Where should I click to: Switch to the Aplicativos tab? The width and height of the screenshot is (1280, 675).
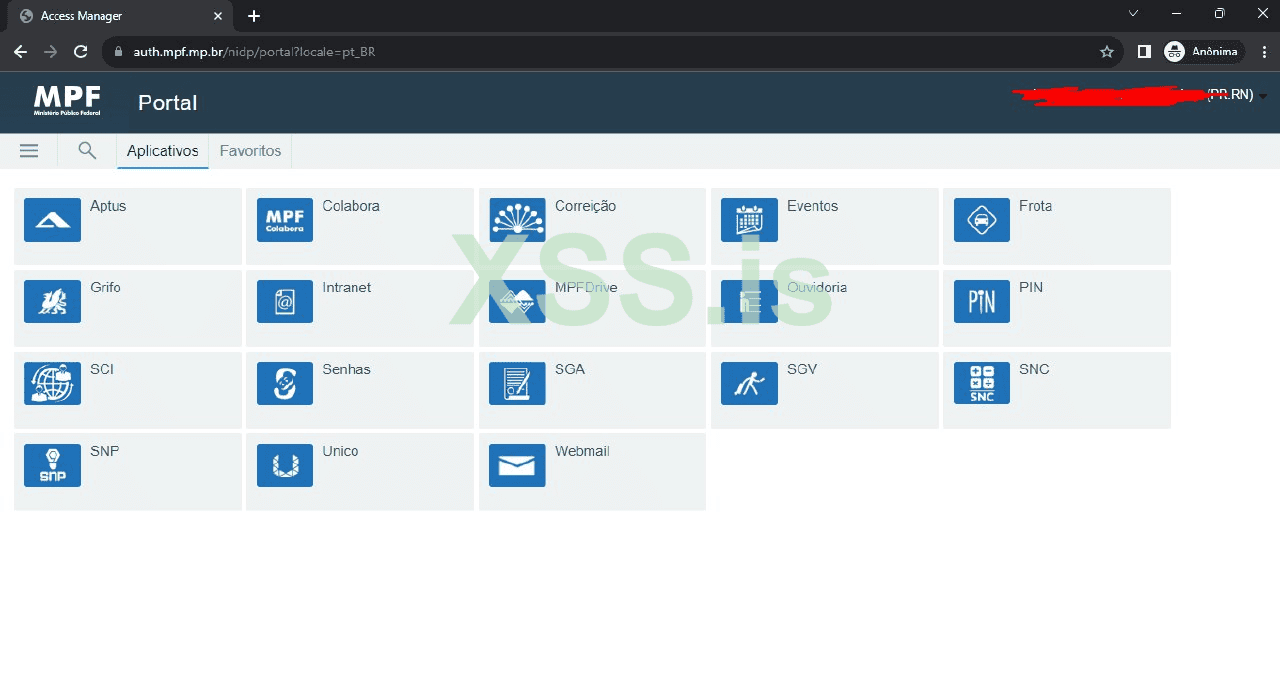(163, 151)
